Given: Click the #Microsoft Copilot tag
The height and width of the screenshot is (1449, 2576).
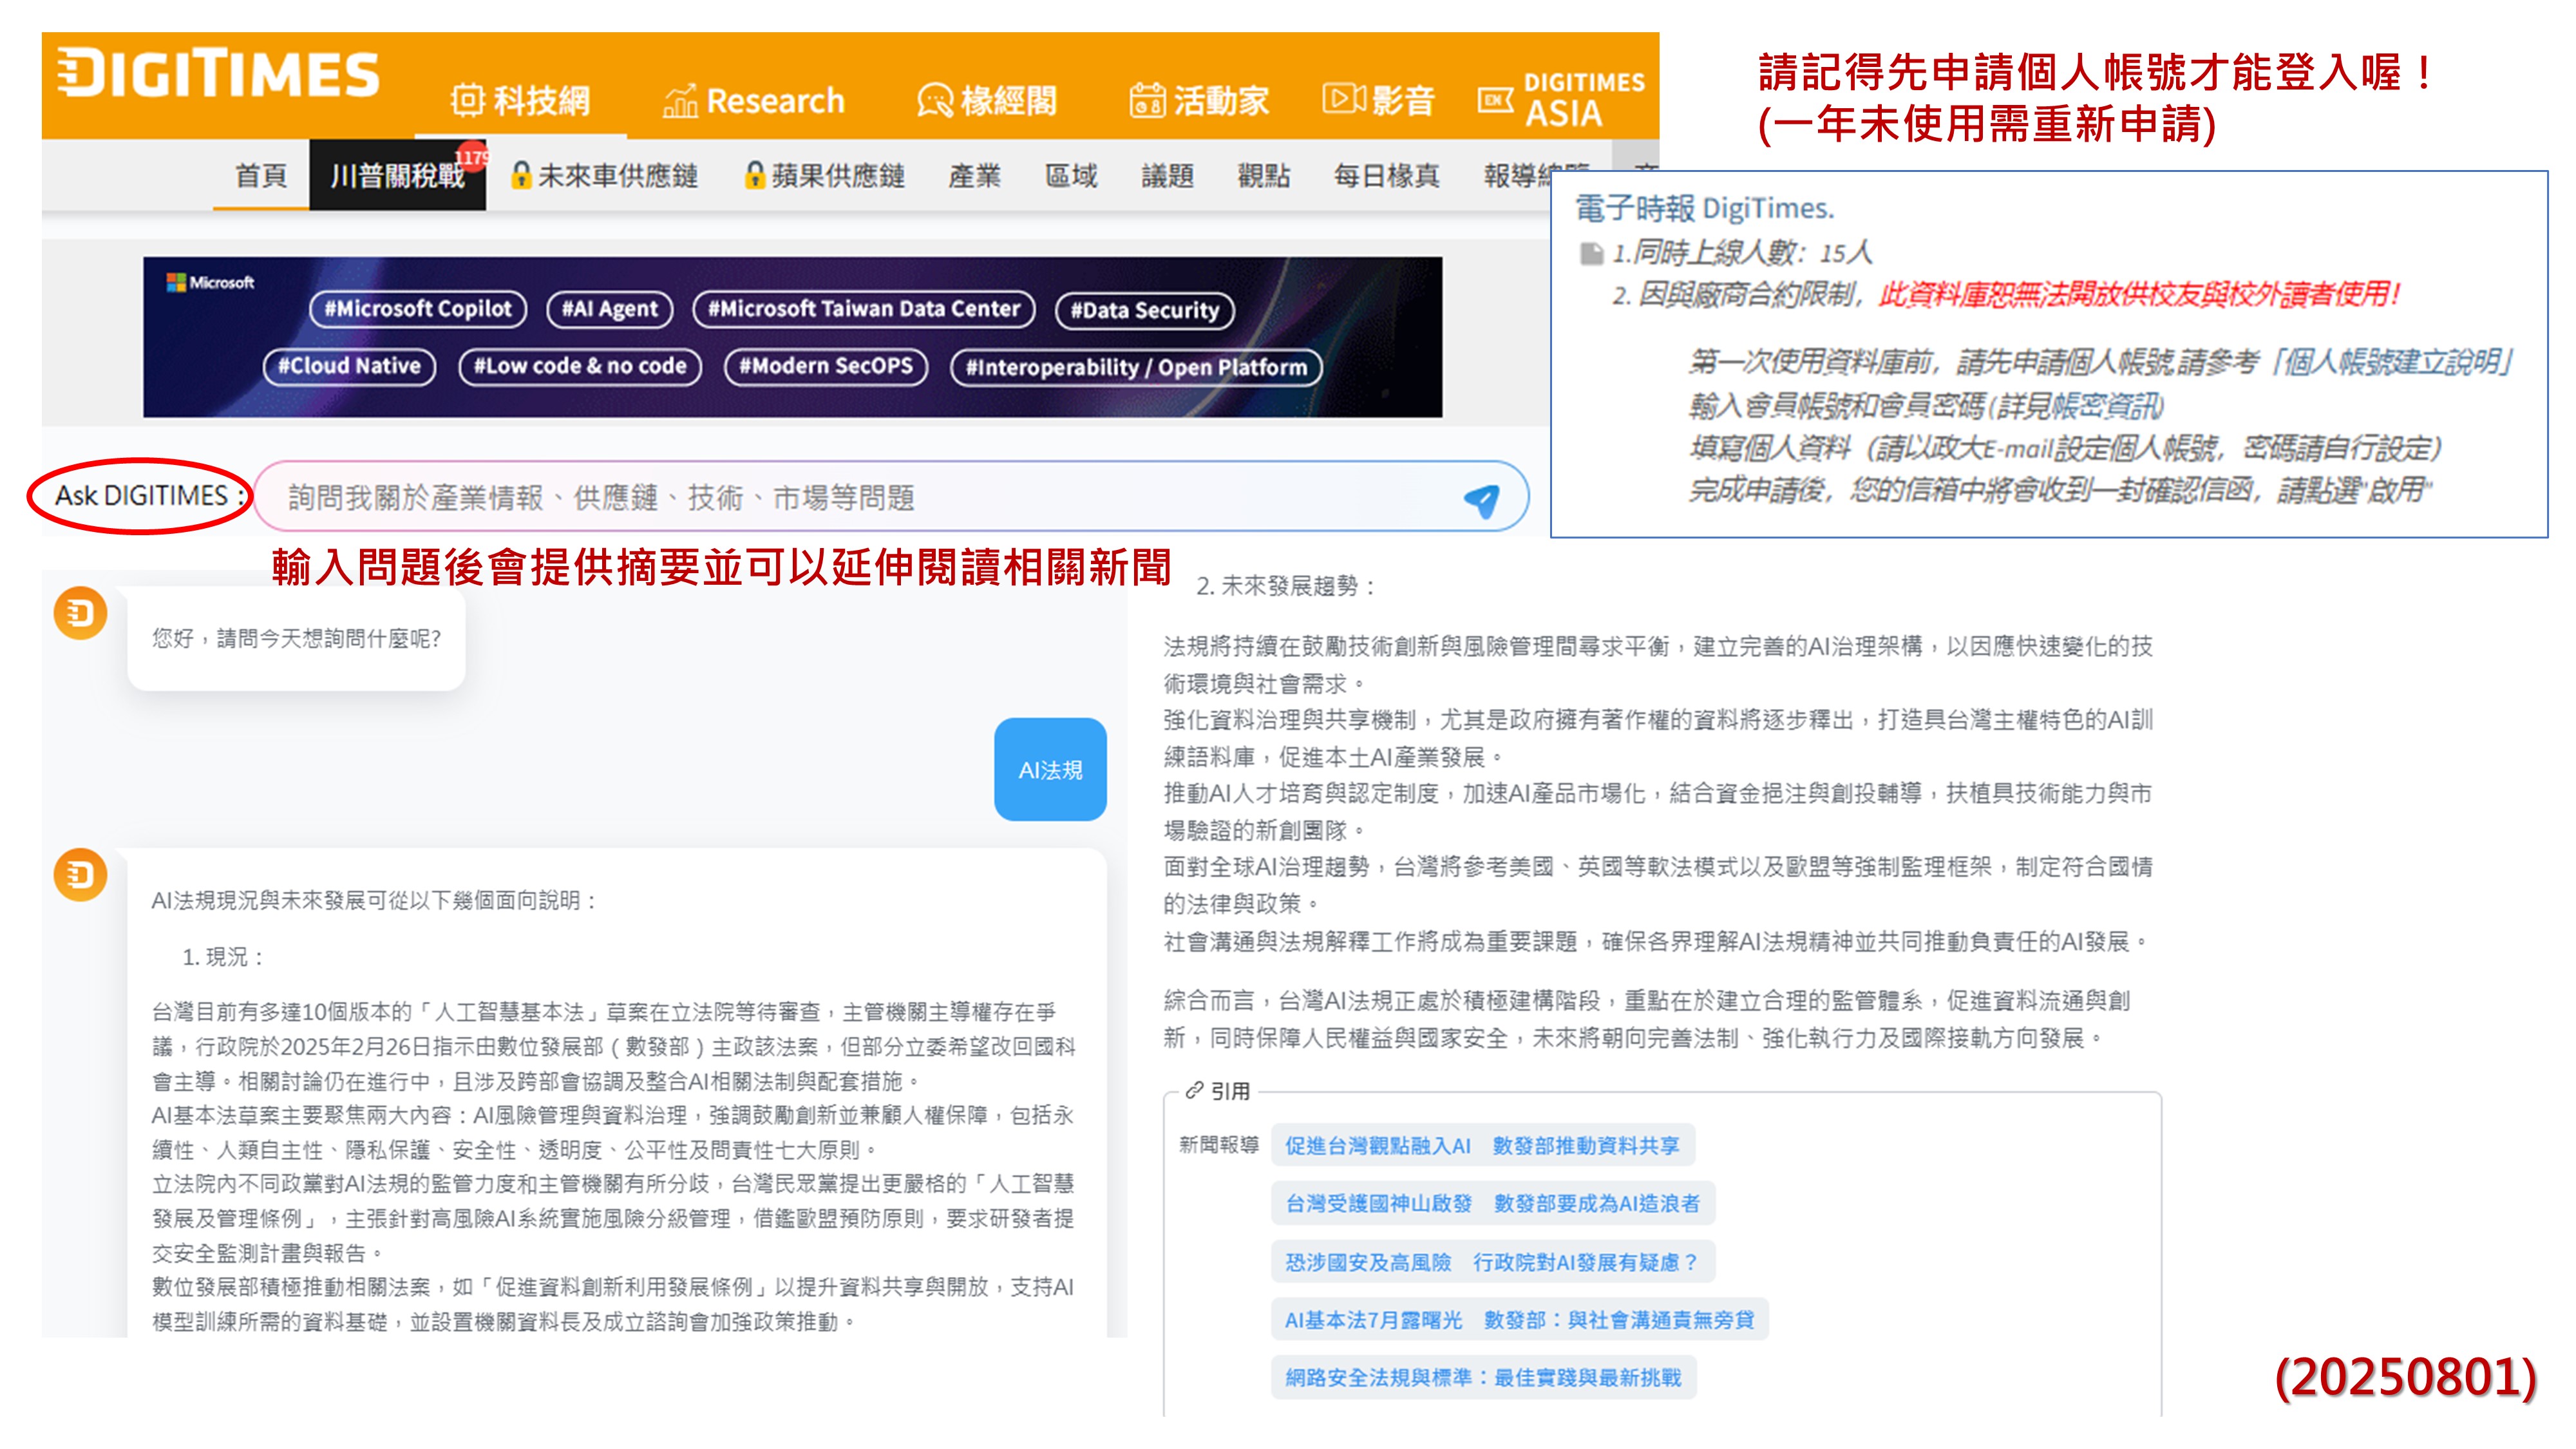Looking at the screenshot, I should point(417,309).
